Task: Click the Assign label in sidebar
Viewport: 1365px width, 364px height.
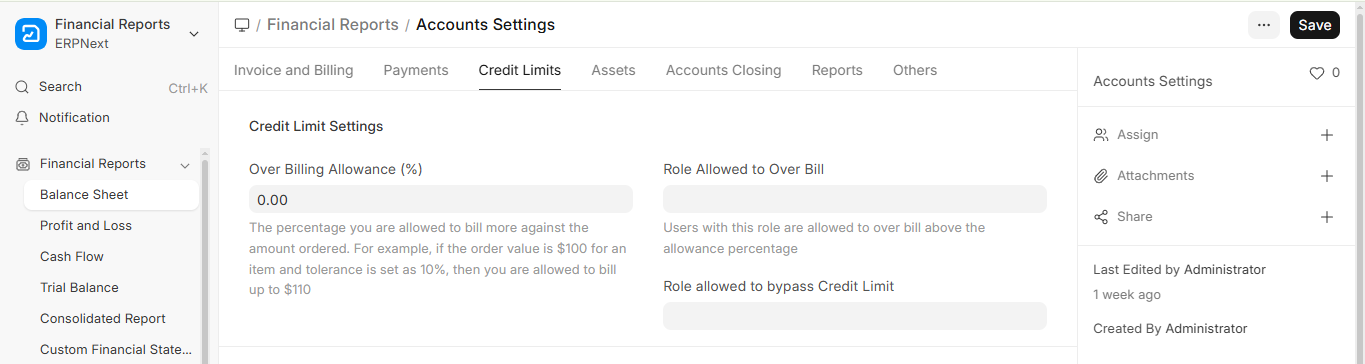Action: pyautogui.click(x=1137, y=135)
